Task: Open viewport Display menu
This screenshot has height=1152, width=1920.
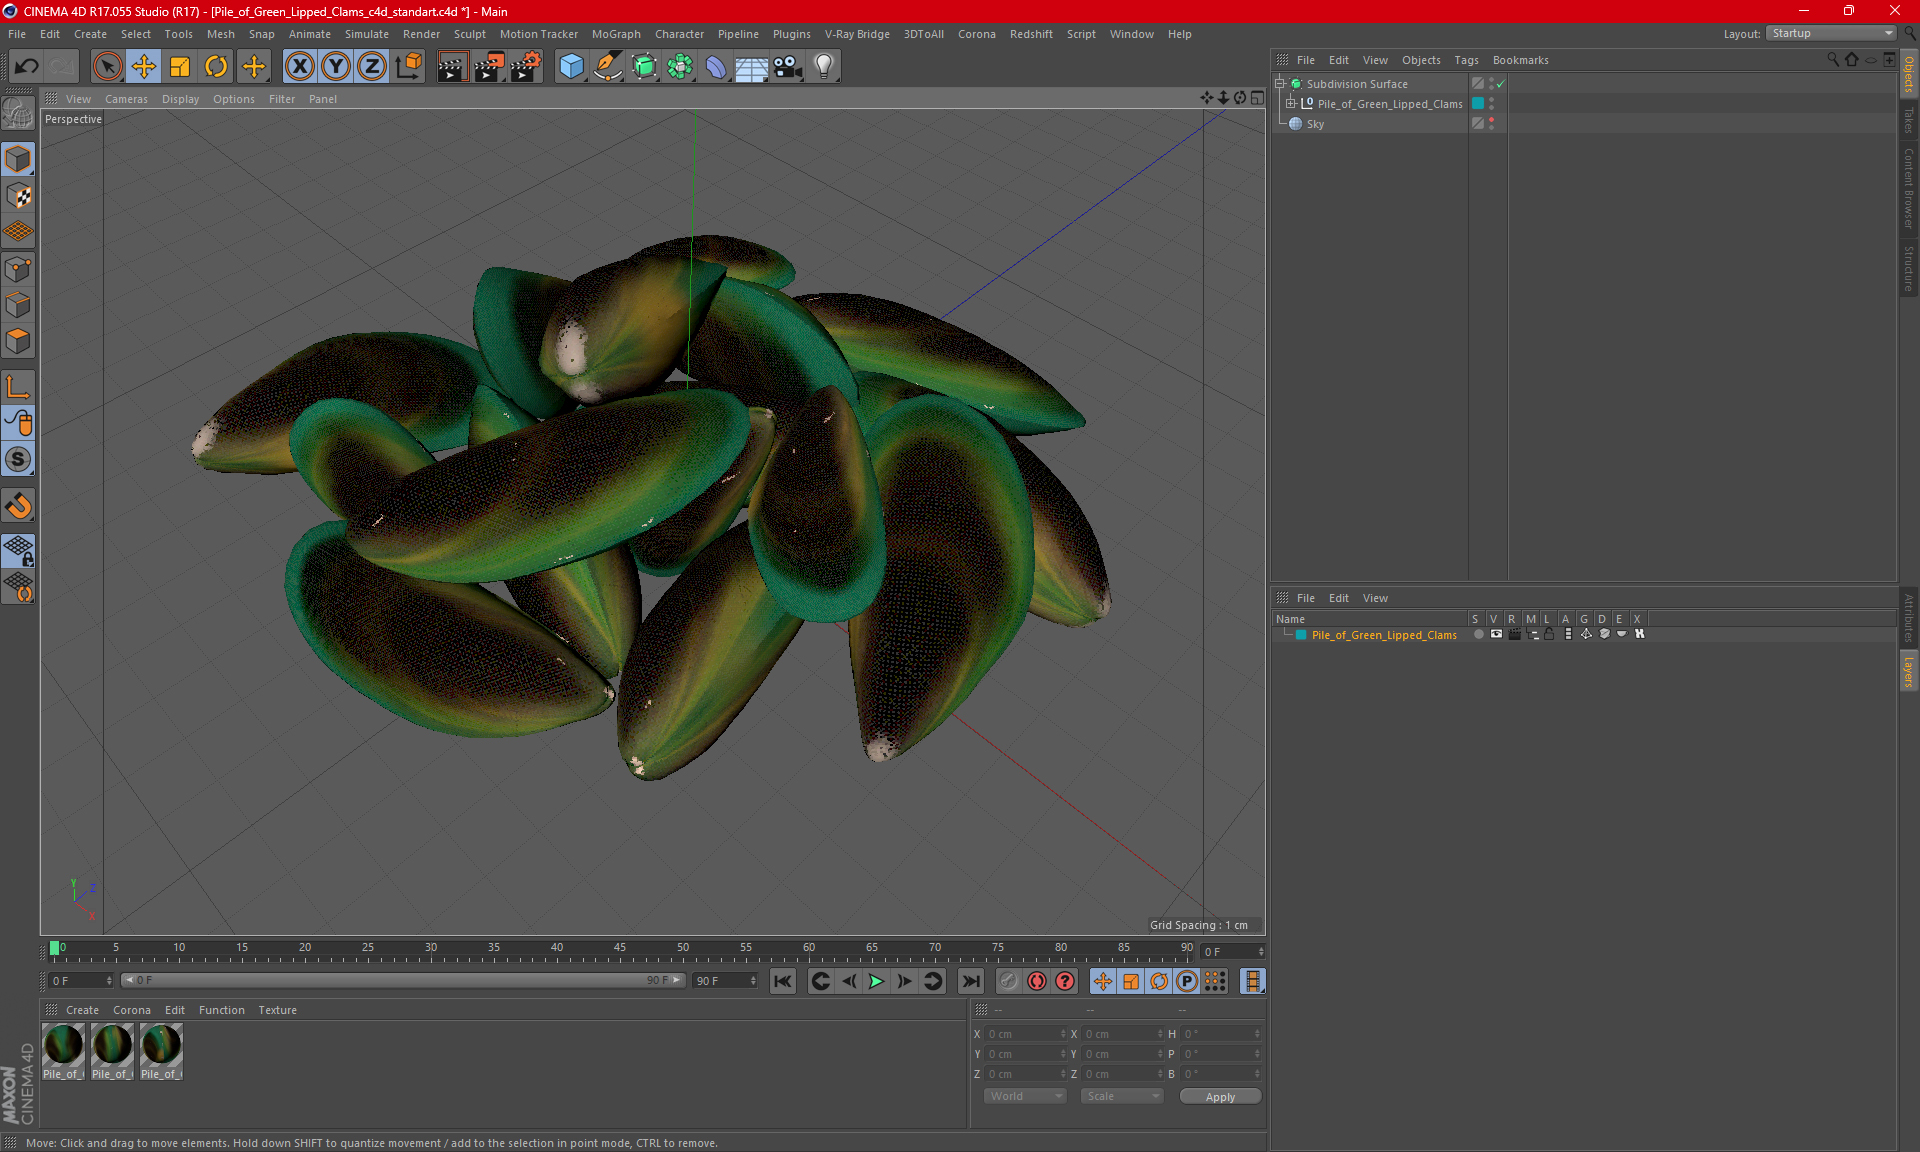Action: coord(180,99)
